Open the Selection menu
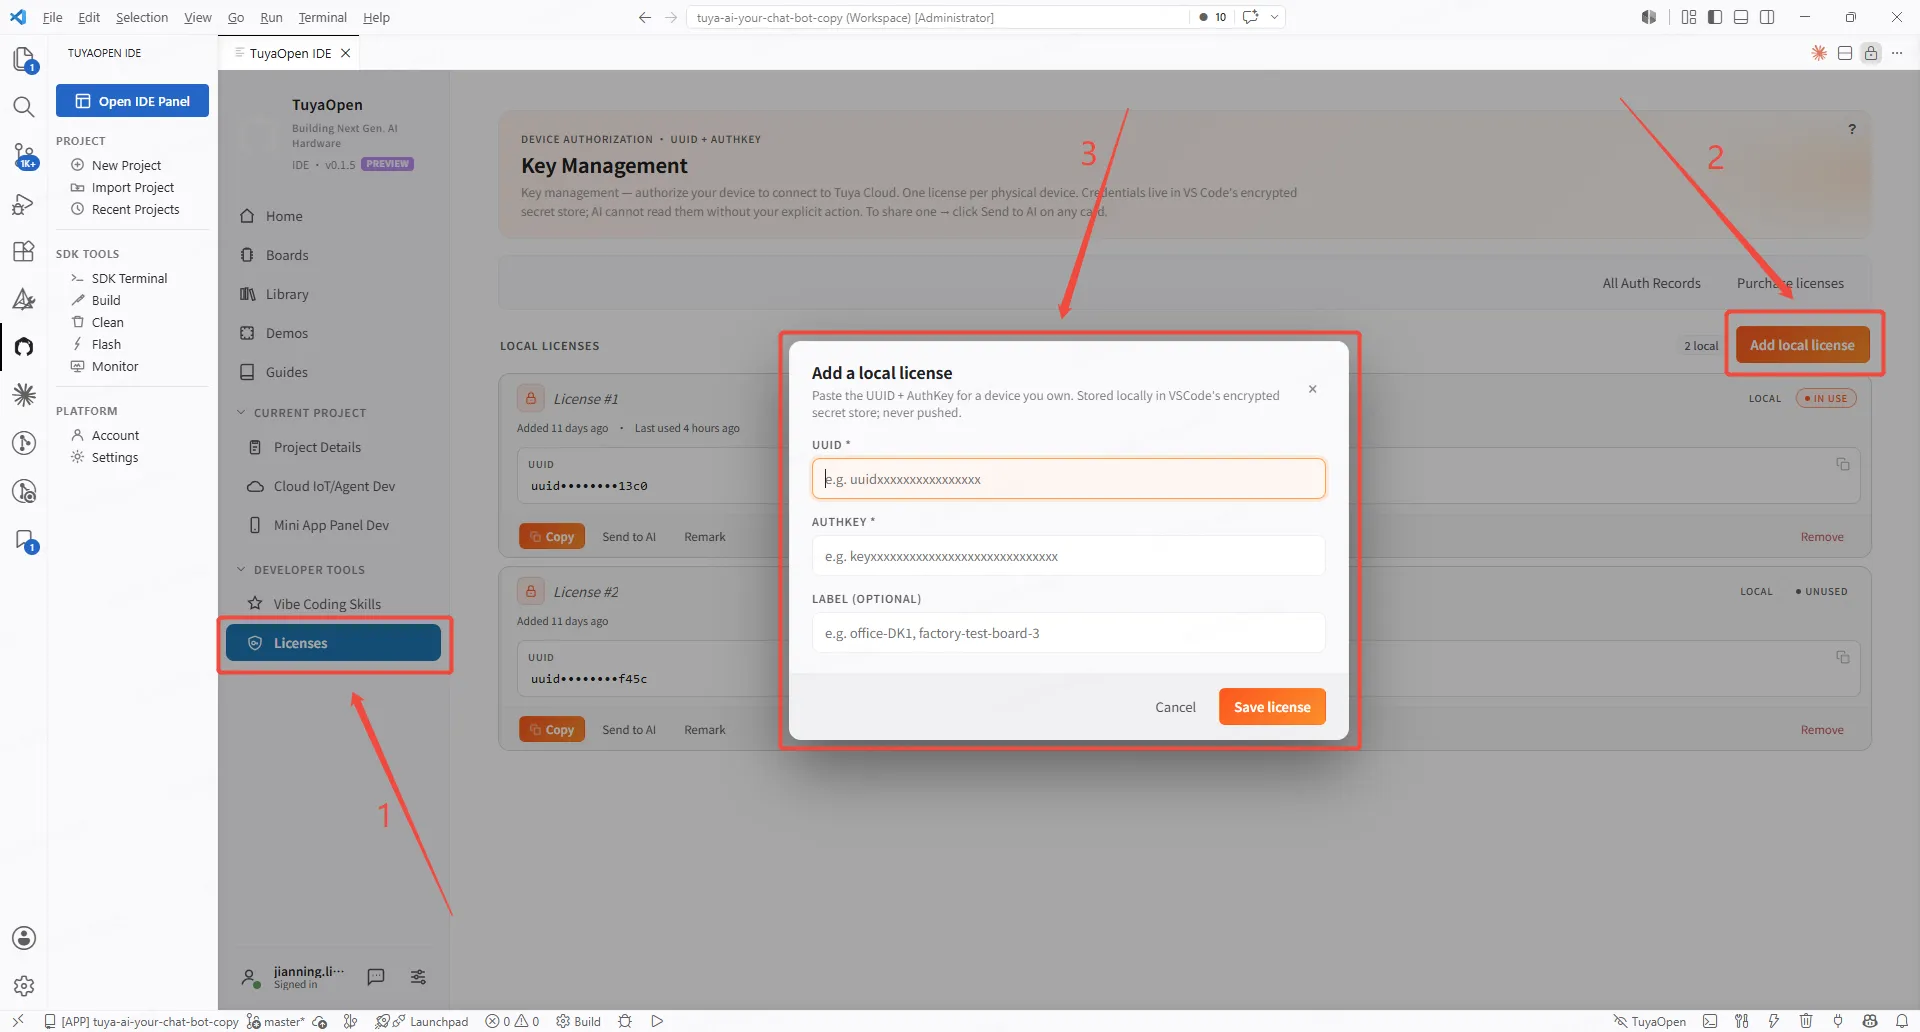Screen dimensions: 1920x1032 tap(142, 17)
